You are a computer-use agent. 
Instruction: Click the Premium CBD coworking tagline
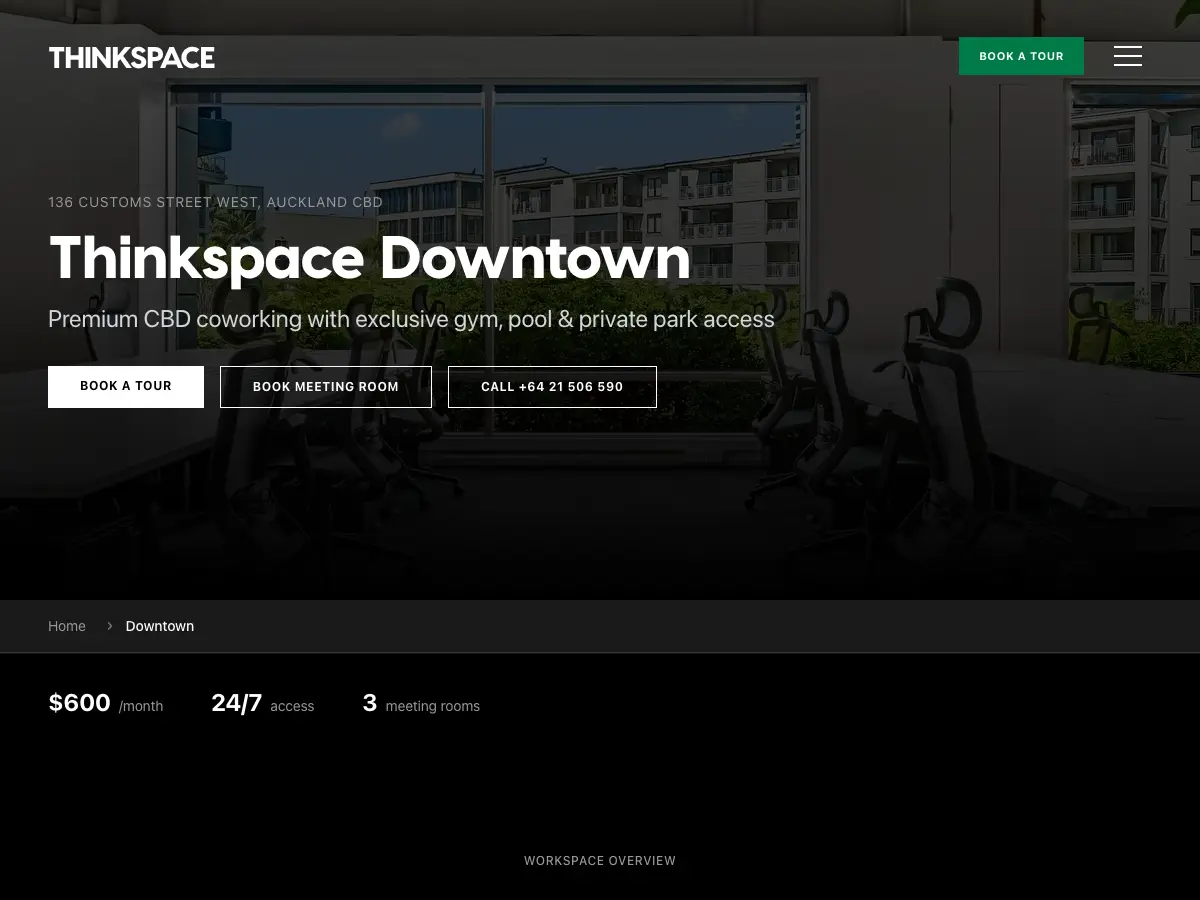tap(411, 319)
